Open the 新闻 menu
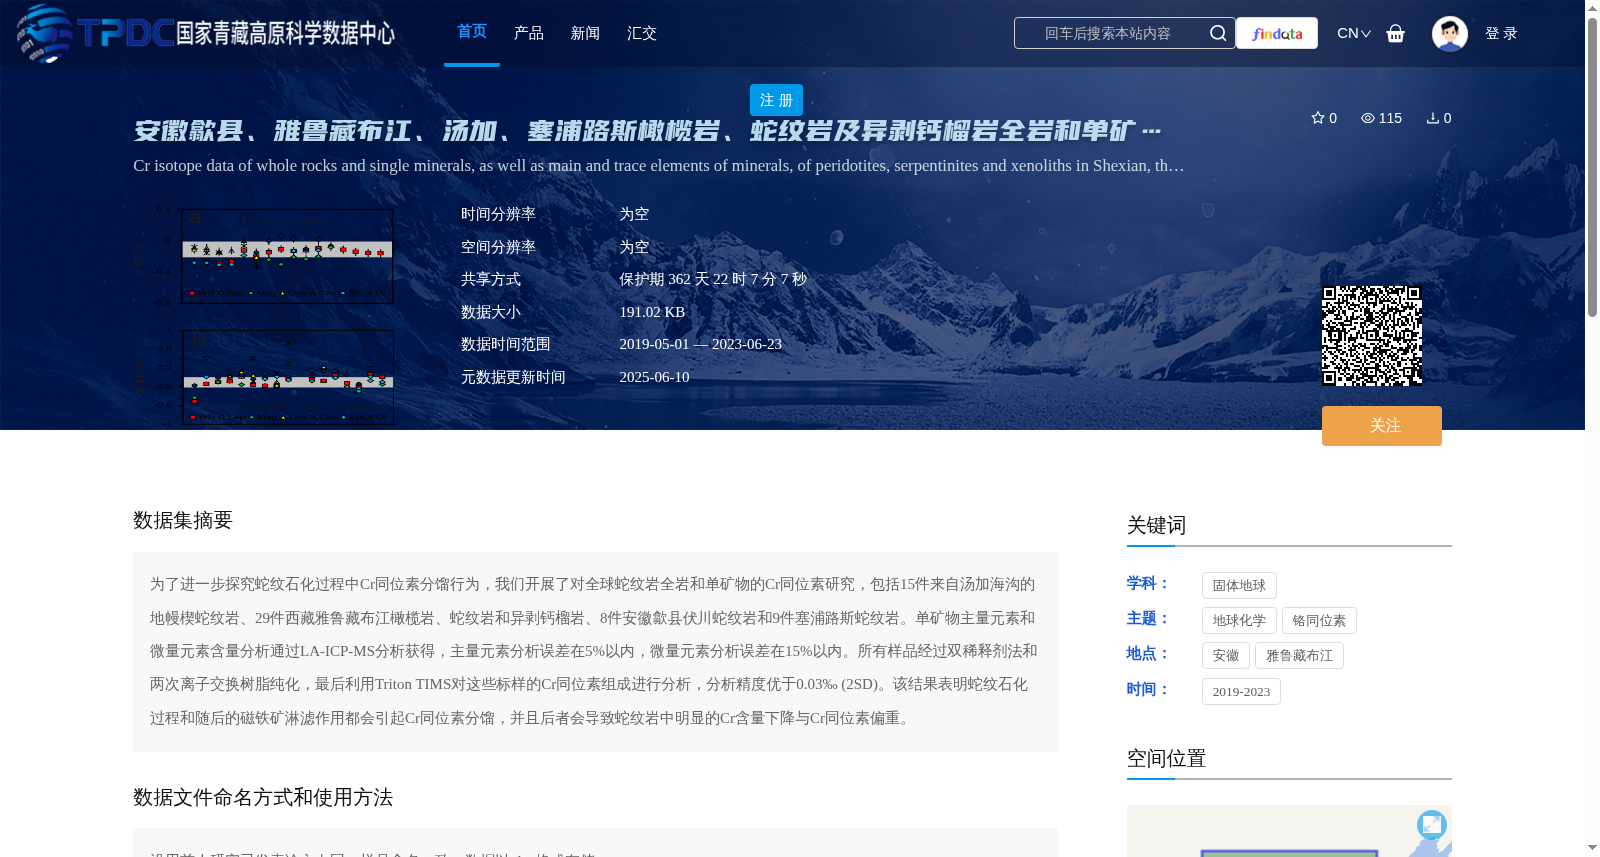The image size is (1600, 857). [585, 33]
